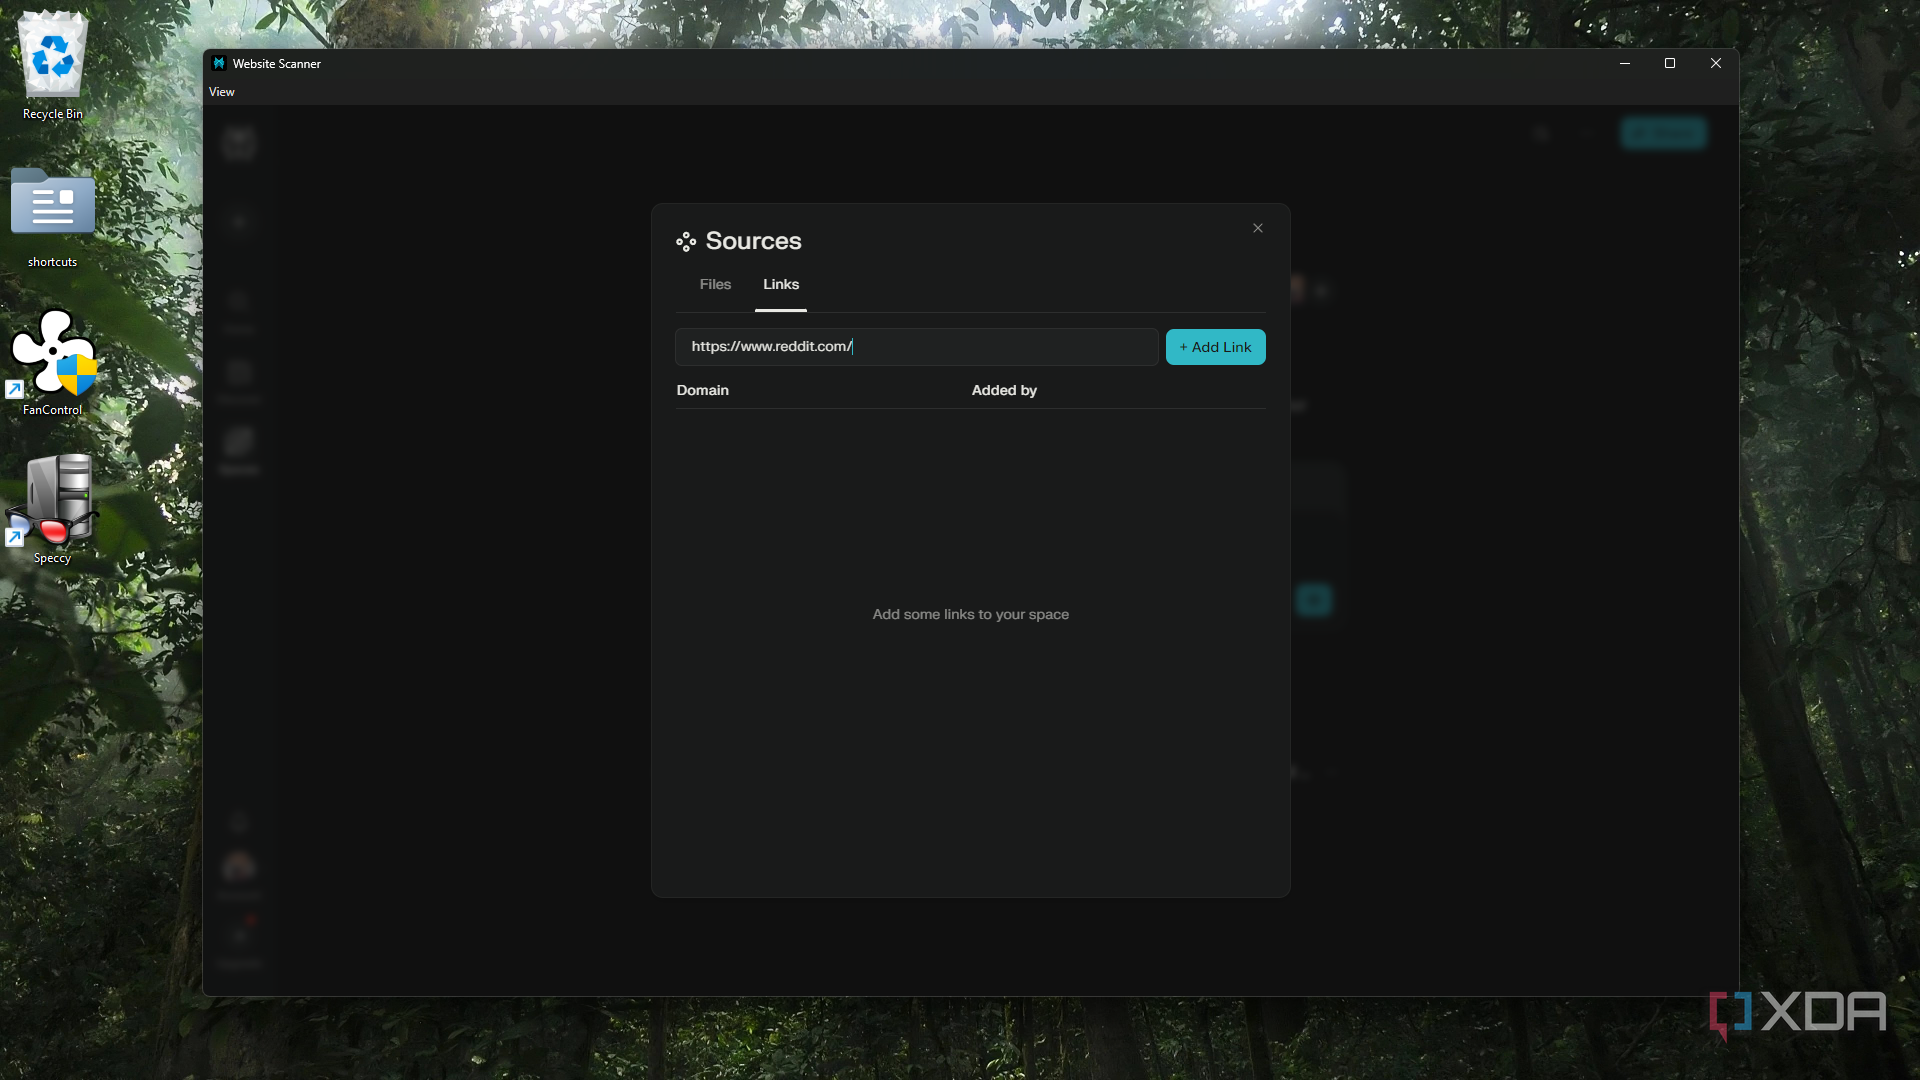Image resolution: width=1920 pixels, height=1080 pixels.
Task: Click the Domain column header
Action: [x=703, y=390]
